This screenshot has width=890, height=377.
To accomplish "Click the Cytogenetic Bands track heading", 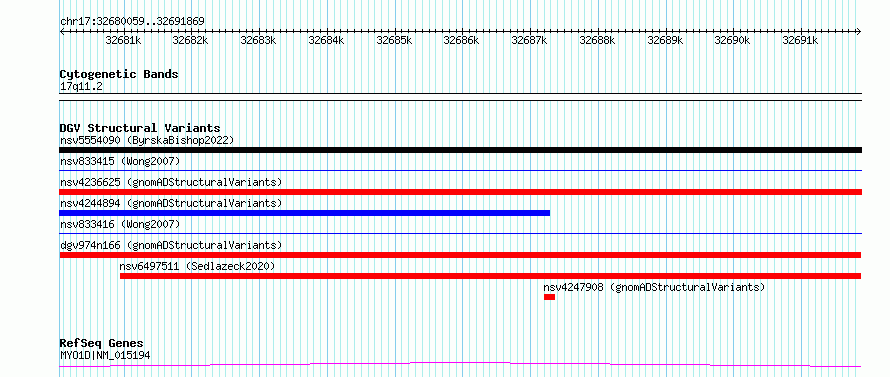I will pyautogui.click(x=119, y=74).
